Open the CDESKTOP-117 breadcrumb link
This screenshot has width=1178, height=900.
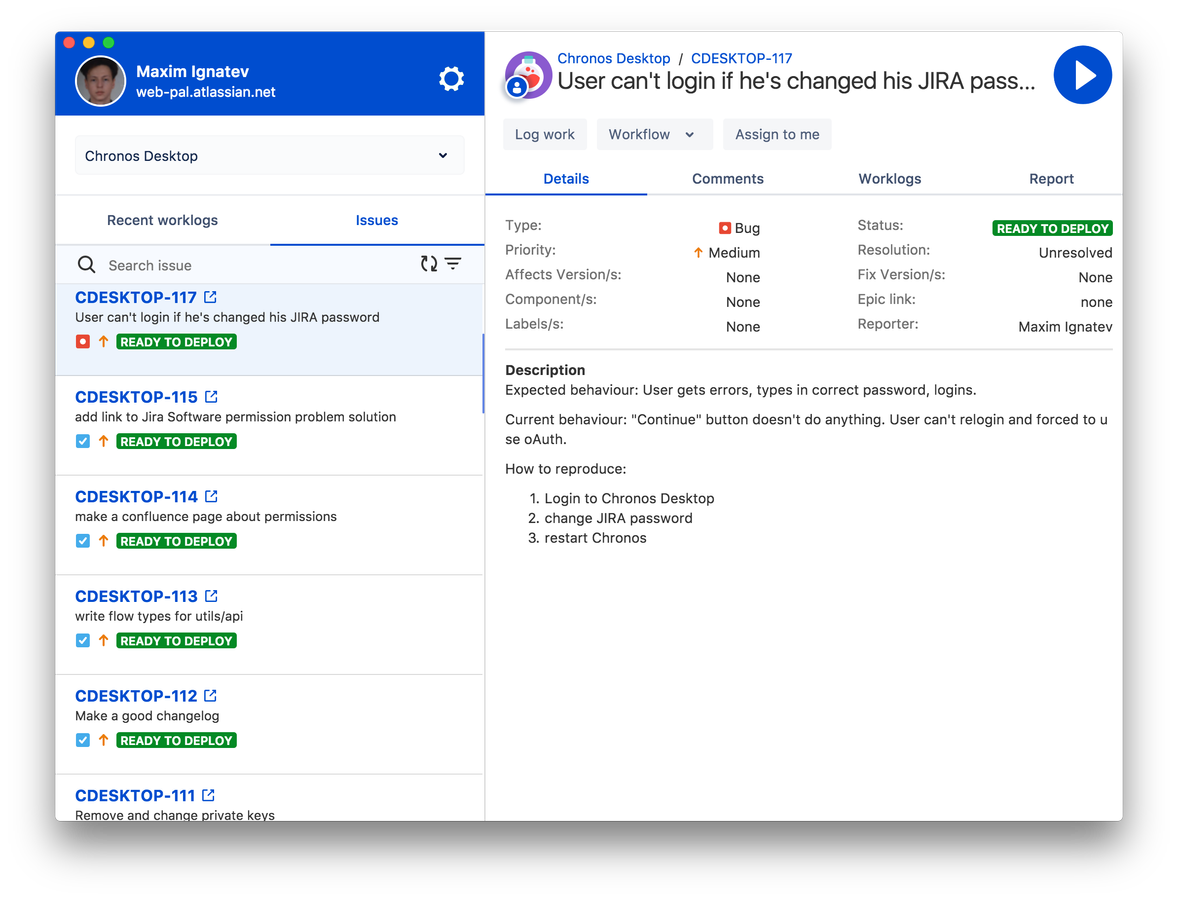coord(742,58)
